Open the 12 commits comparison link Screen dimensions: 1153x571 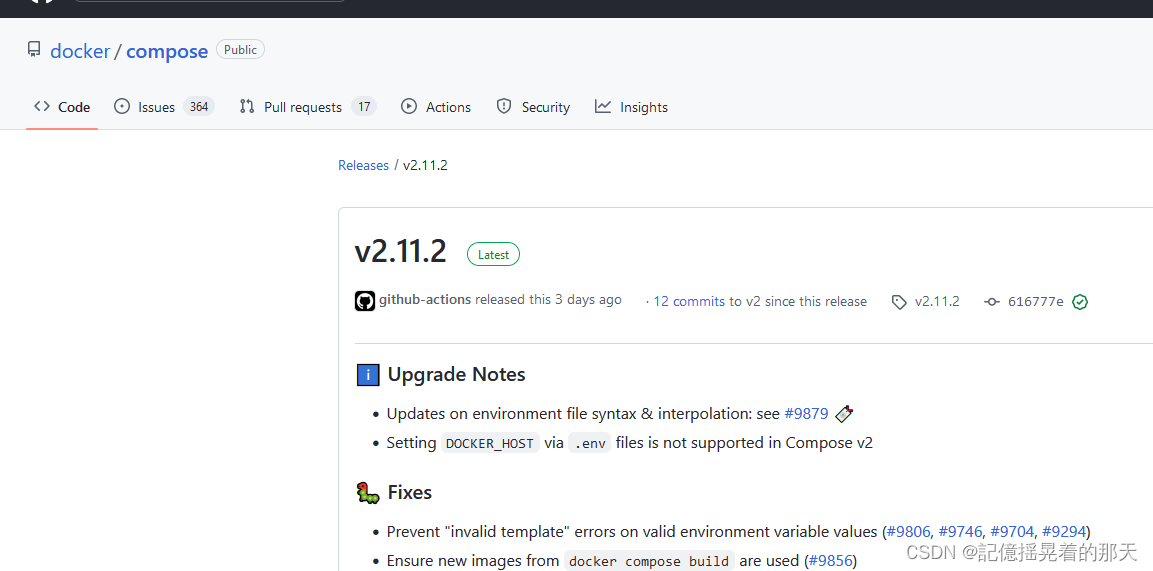click(689, 301)
